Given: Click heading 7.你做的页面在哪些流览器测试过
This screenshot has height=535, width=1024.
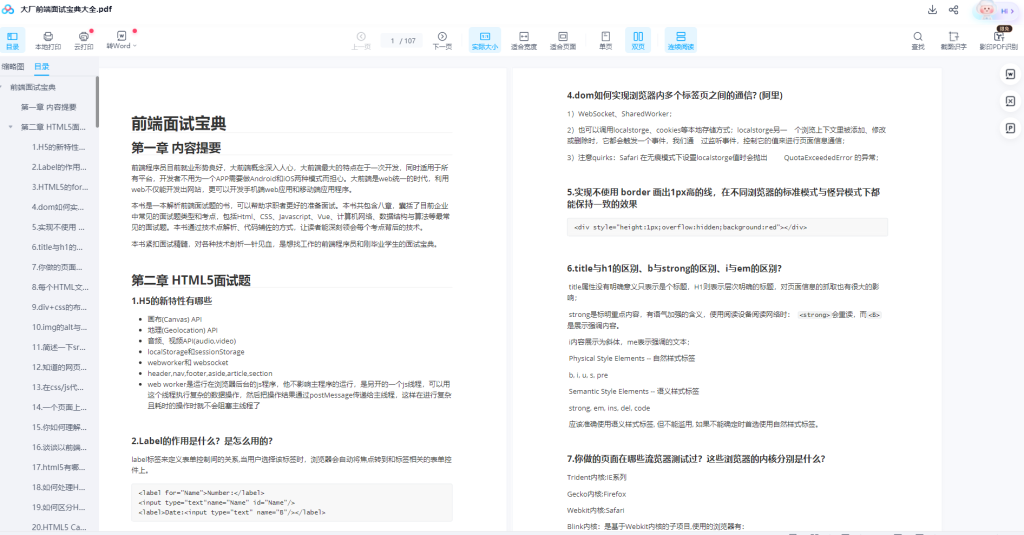Looking at the screenshot, I should click(696, 459).
